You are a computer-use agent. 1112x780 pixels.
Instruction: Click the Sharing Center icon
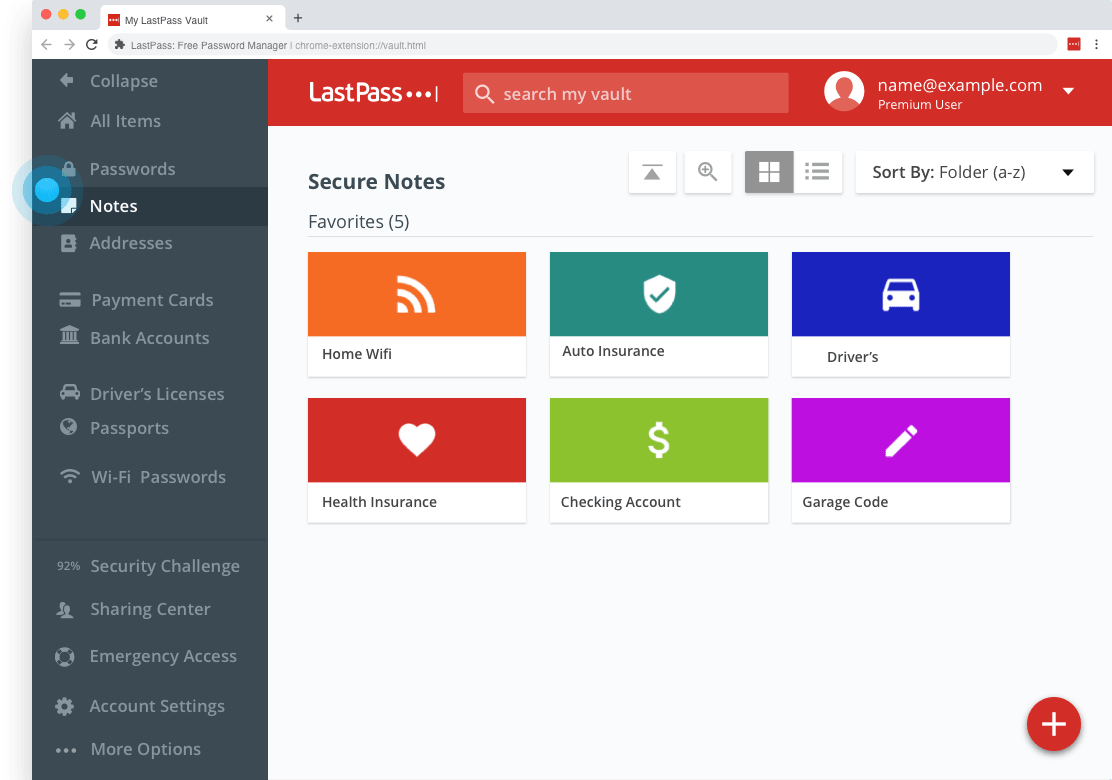pos(64,609)
